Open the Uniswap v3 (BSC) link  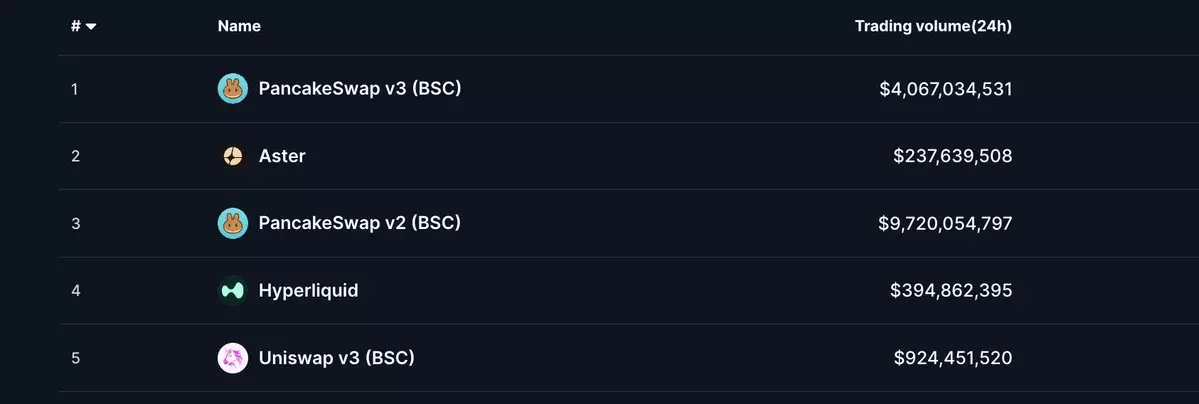click(x=336, y=358)
